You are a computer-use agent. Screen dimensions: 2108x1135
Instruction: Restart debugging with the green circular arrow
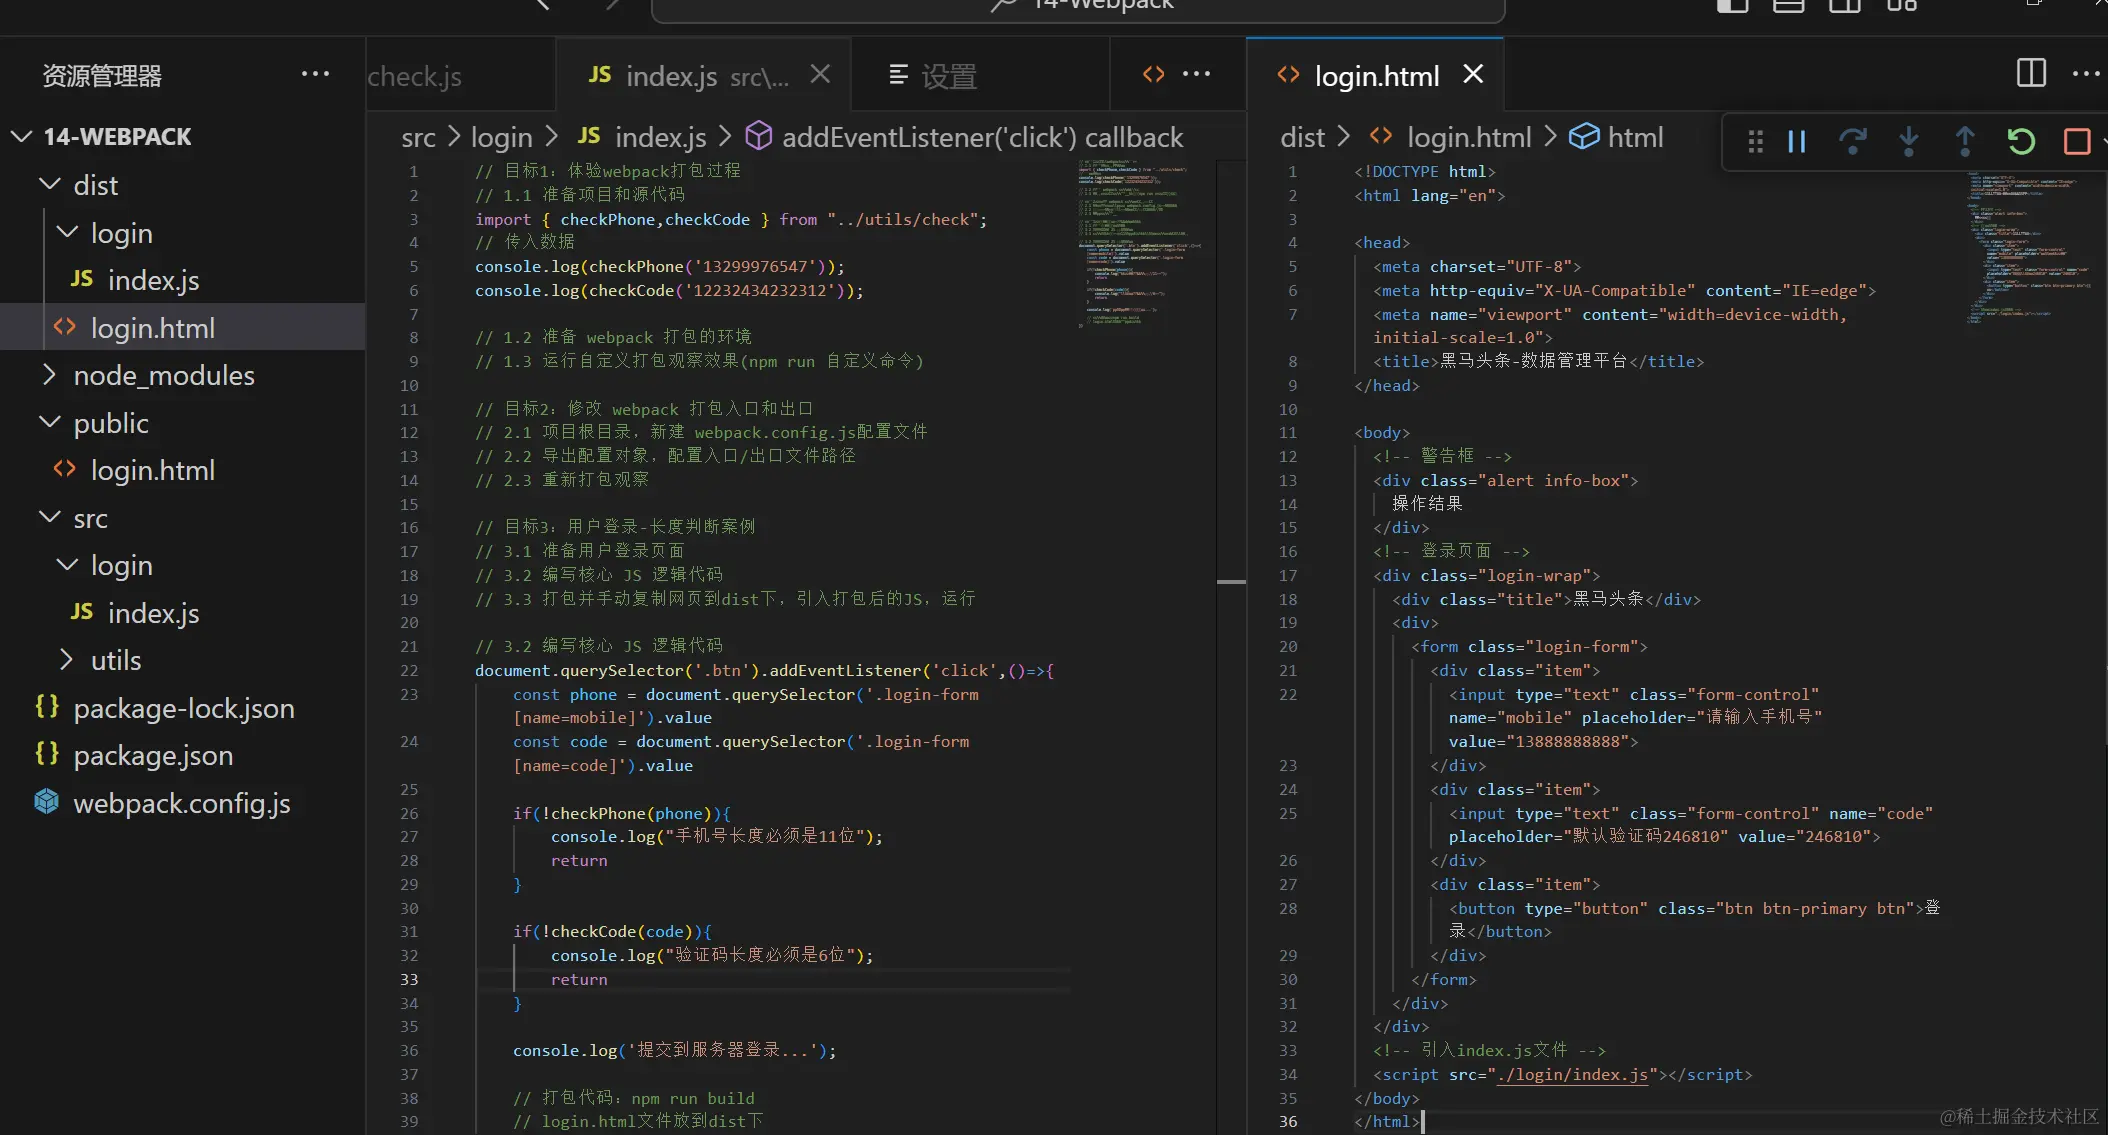(x=2021, y=141)
